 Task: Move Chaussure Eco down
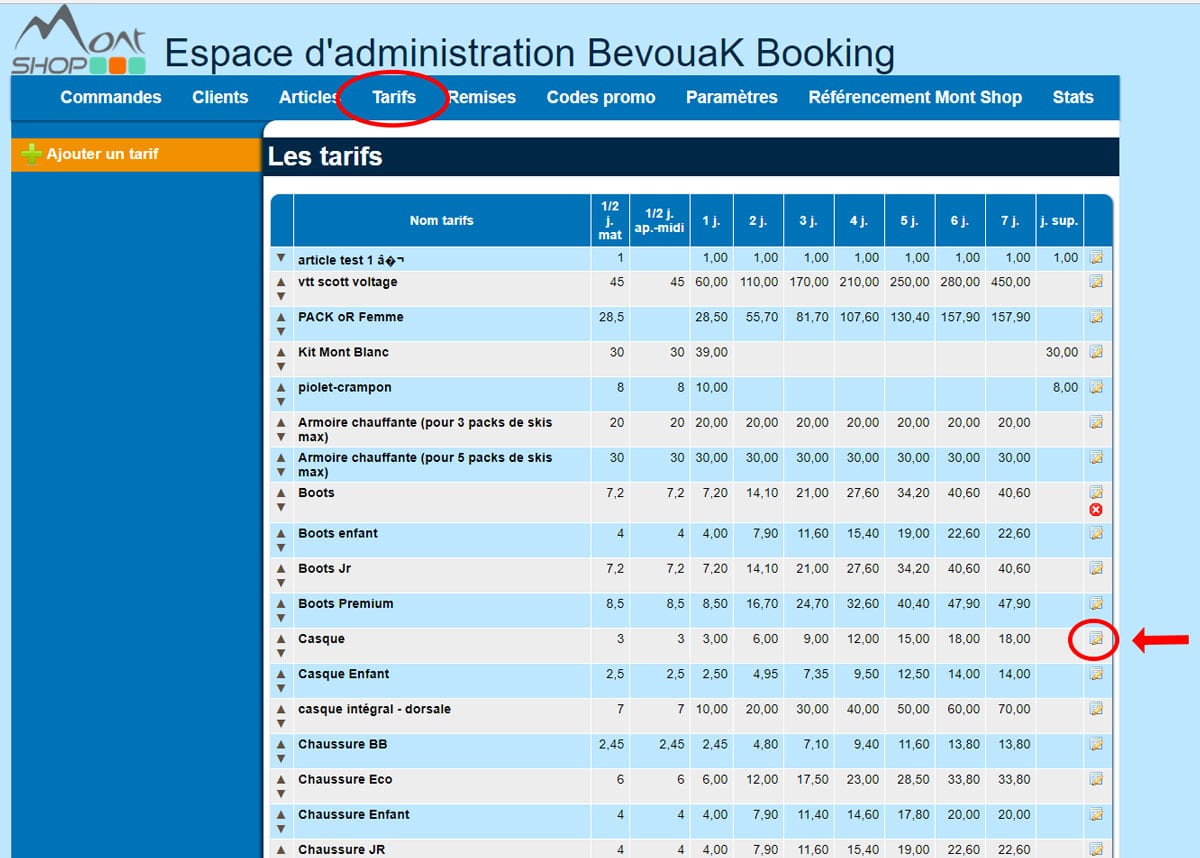[x=281, y=794]
